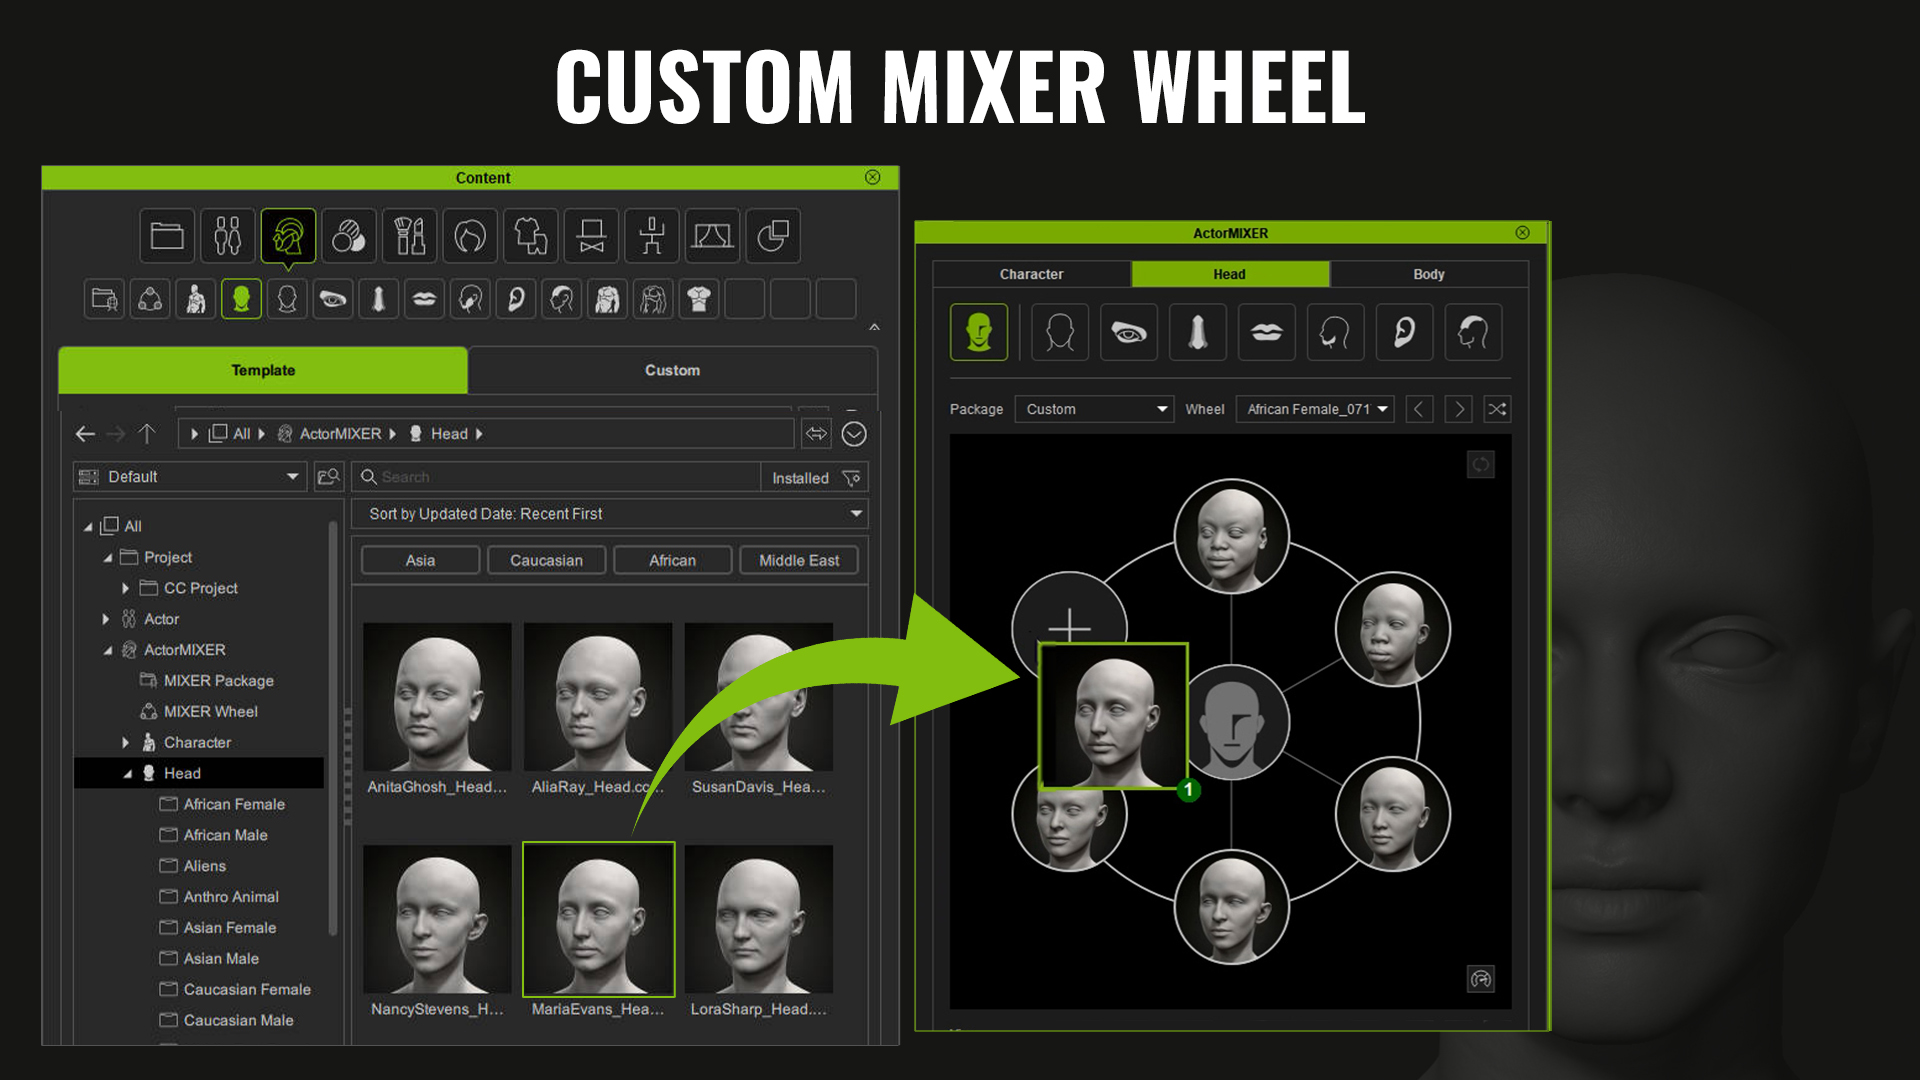Select the Ear filter icon in Content panel
This screenshot has width=1920, height=1080.
[x=516, y=299]
